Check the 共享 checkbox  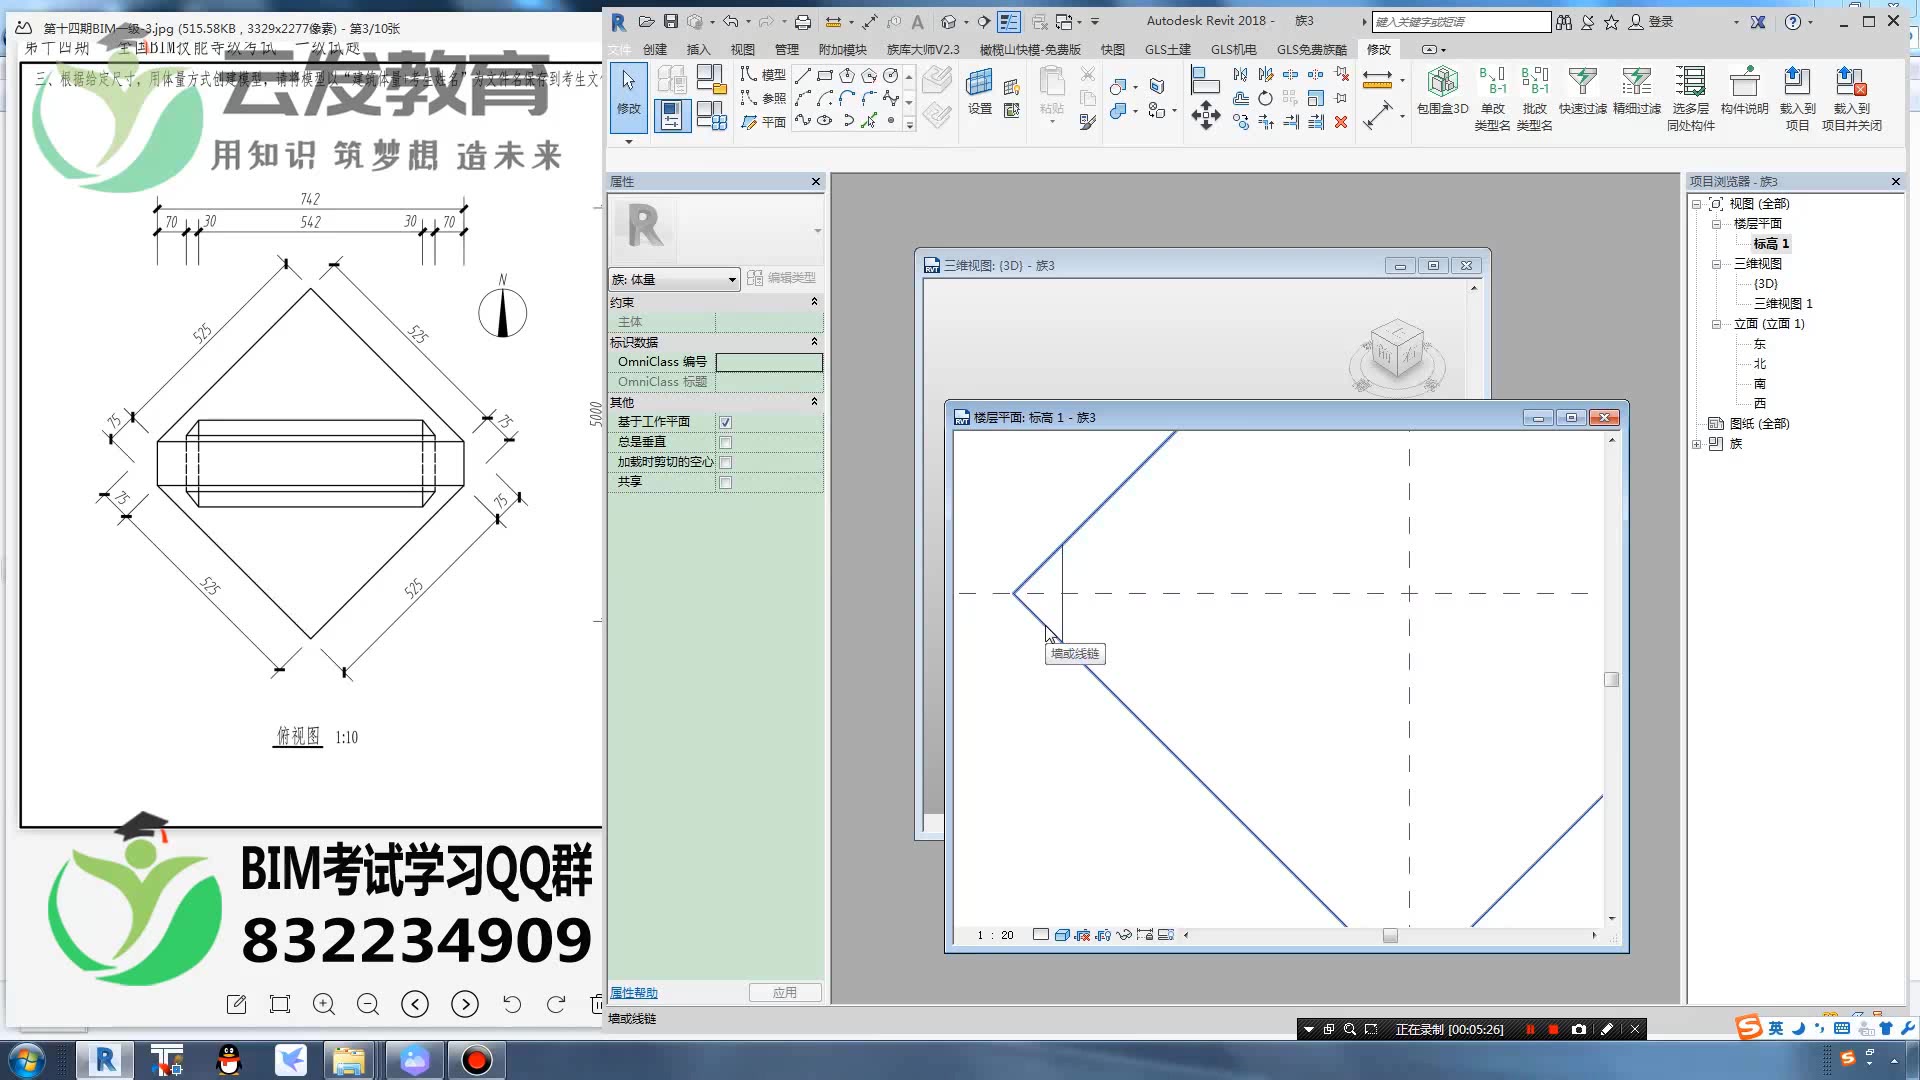[726, 482]
